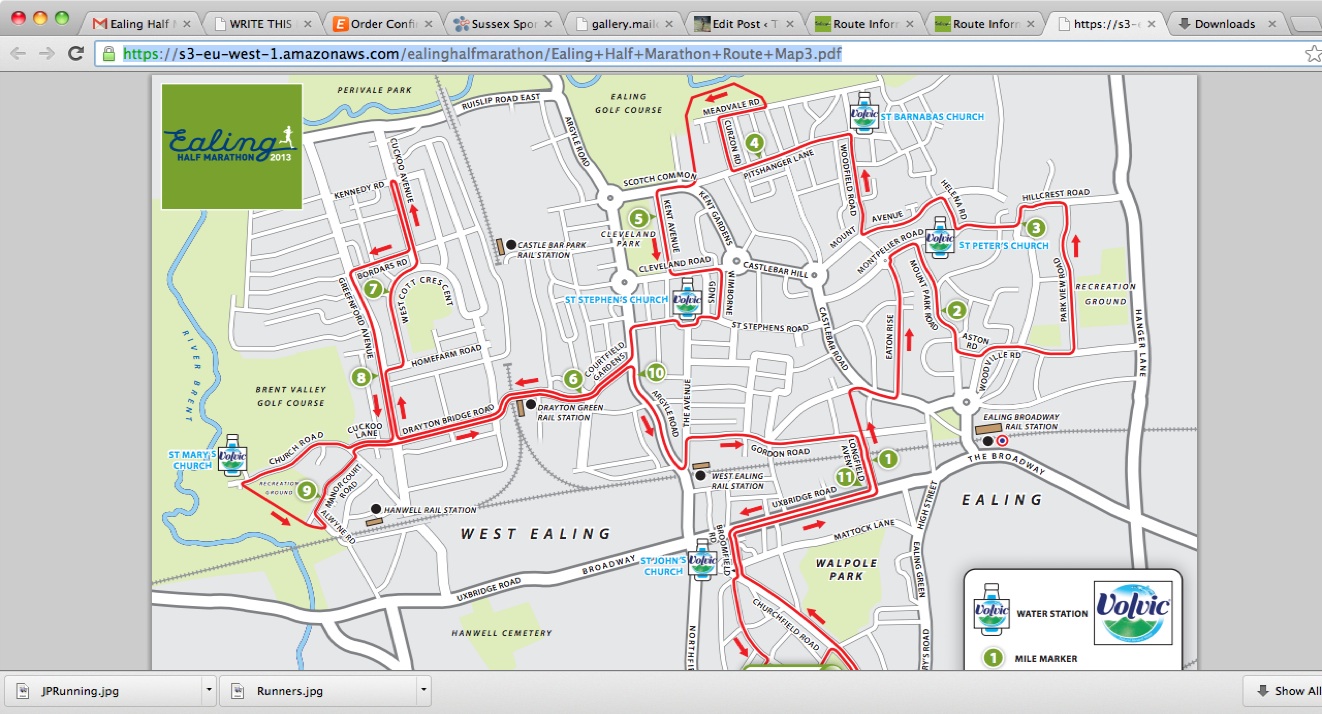Open the JPRunning.jpg download options arrow
The width and height of the screenshot is (1322, 714).
[x=207, y=690]
